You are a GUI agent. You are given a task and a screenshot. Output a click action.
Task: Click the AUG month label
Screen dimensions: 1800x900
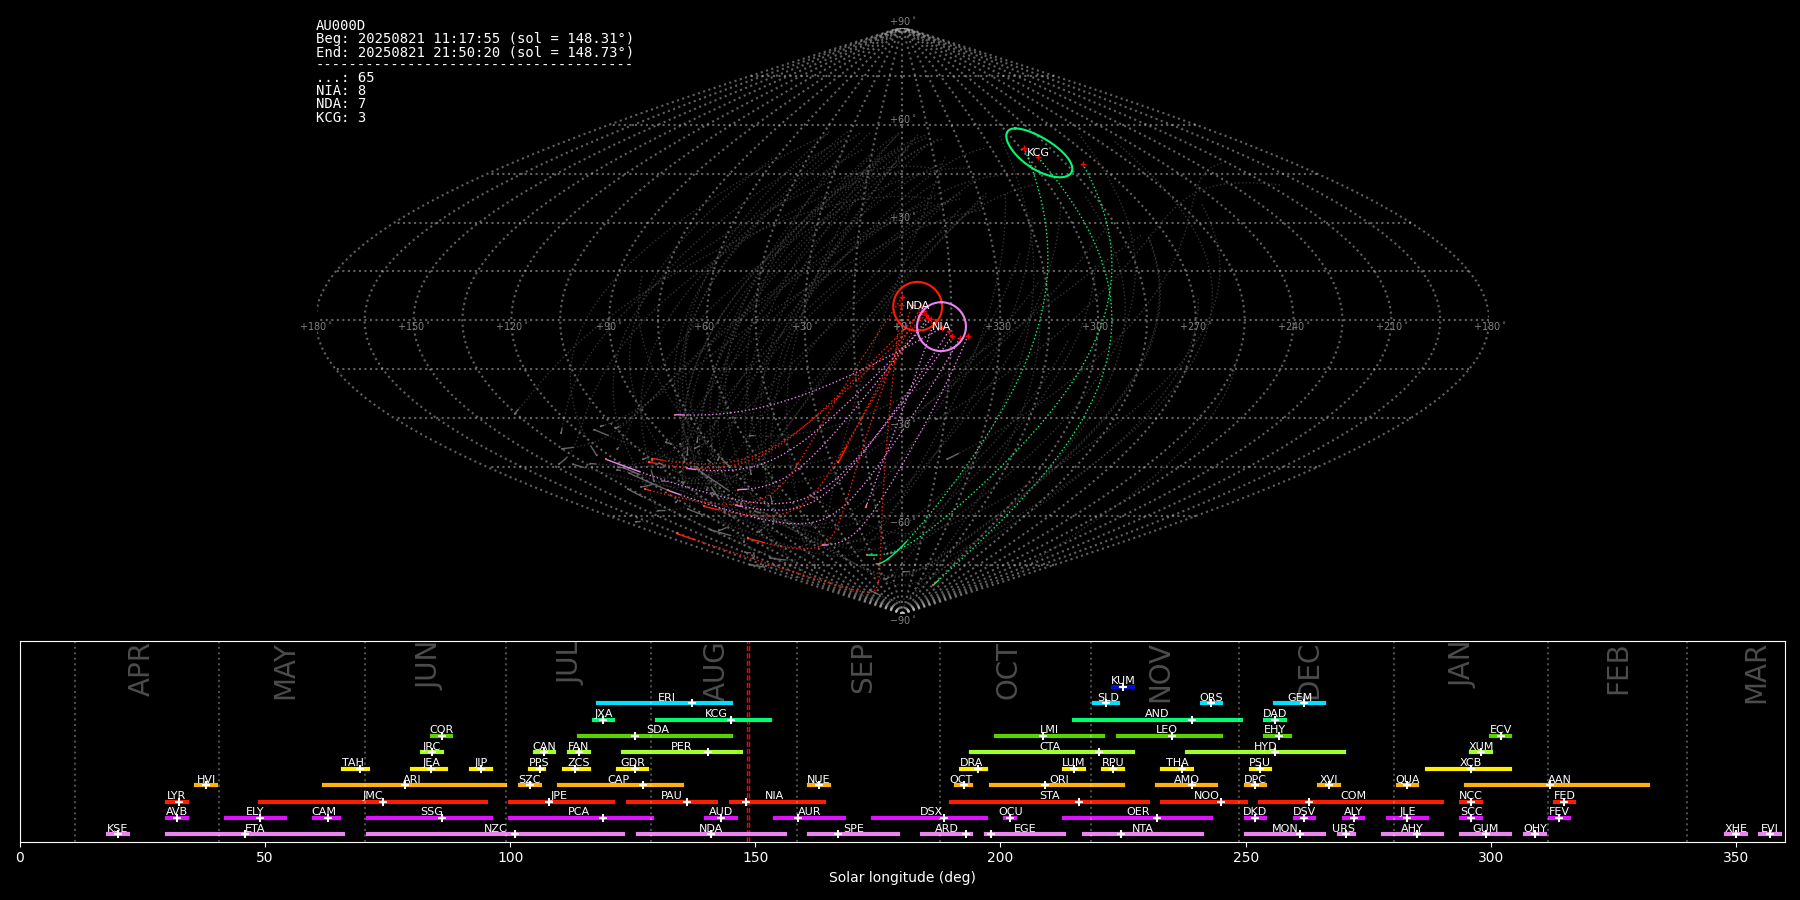pos(714,670)
